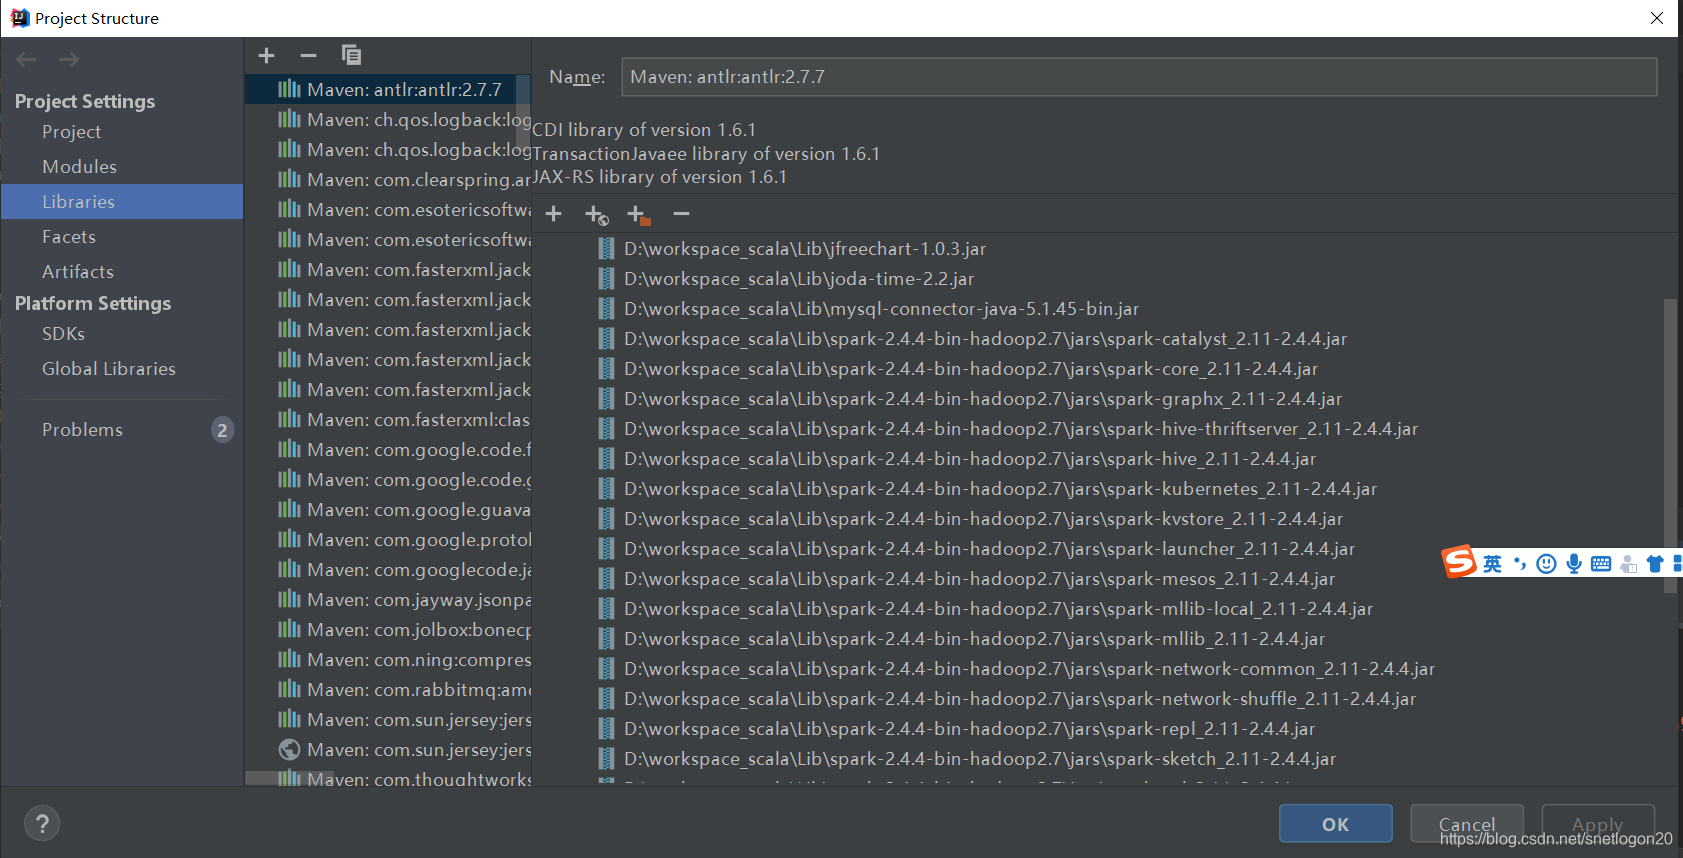Viewport: 1683px width, 858px height.
Task: Select Maven: com.jolbox:bonecp library
Action: pos(388,629)
